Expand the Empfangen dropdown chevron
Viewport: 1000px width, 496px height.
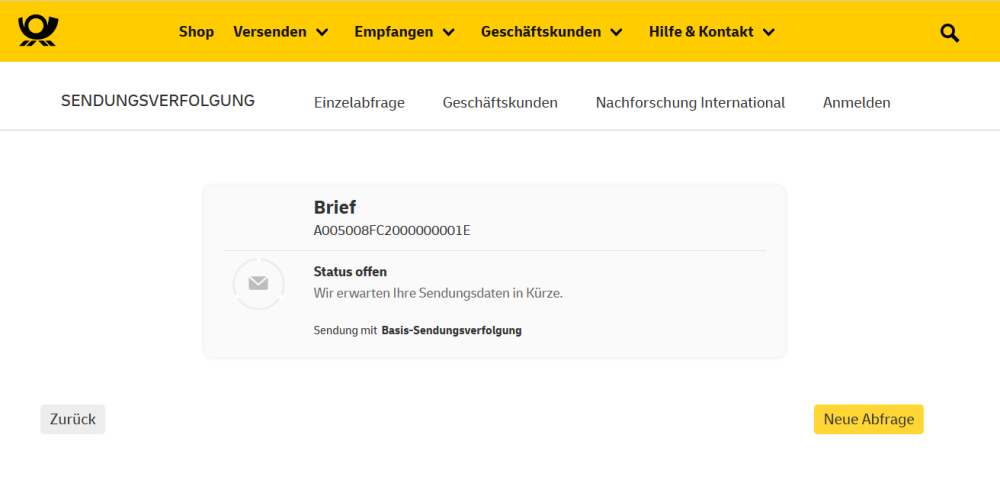448,32
